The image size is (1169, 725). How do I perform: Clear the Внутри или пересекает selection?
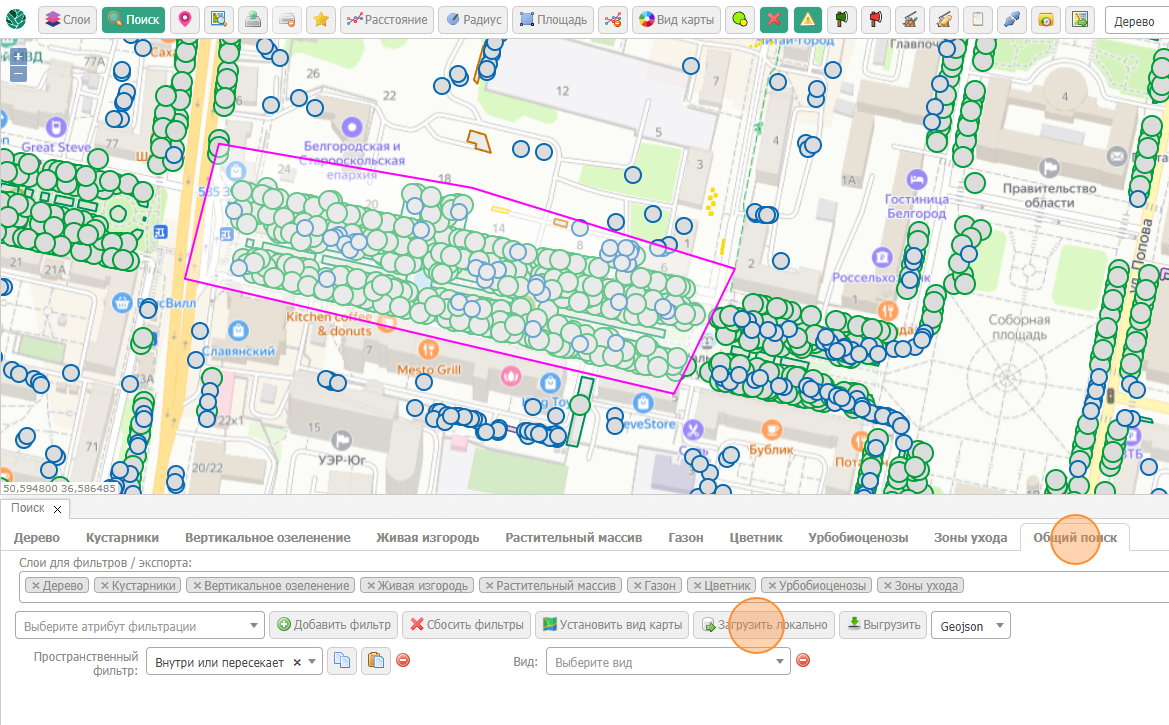point(296,662)
